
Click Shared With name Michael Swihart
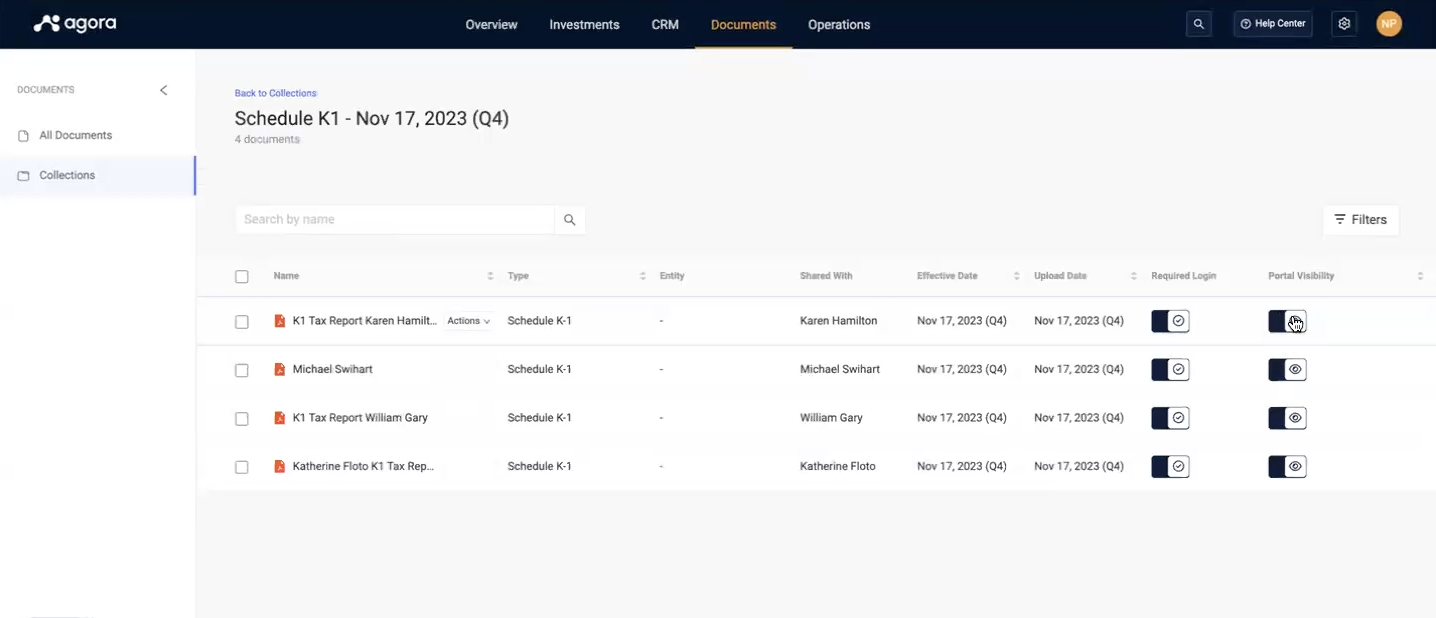click(840, 369)
